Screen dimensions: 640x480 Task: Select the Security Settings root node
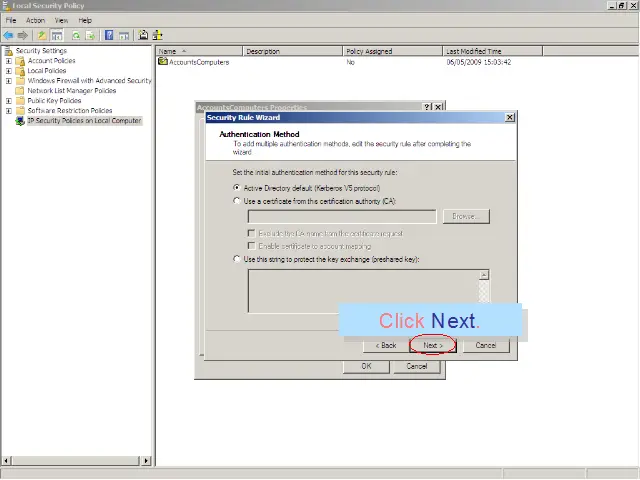click(41, 51)
